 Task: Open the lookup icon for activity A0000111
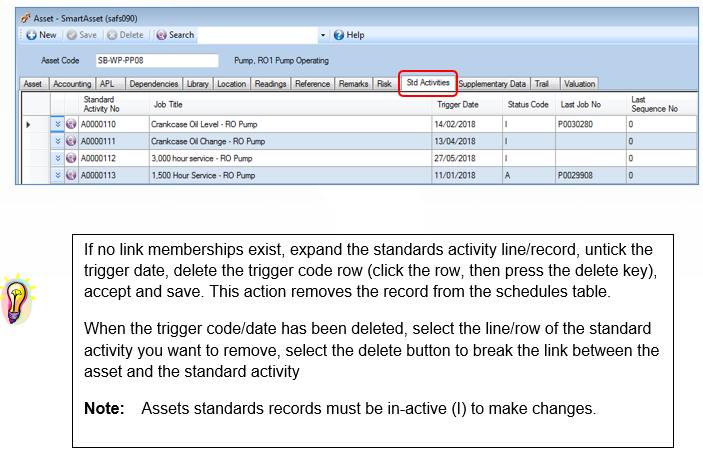click(x=71, y=141)
